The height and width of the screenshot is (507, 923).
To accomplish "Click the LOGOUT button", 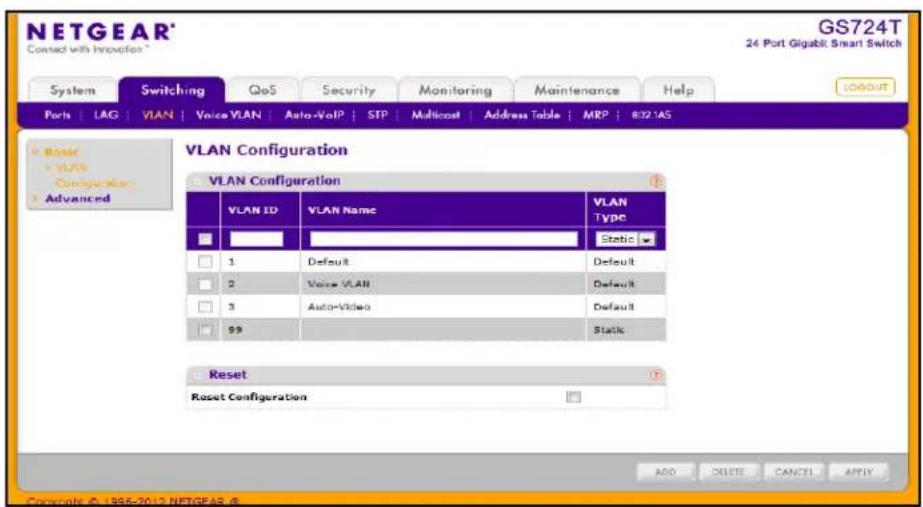I will pyautogui.click(x=865, y=87).
